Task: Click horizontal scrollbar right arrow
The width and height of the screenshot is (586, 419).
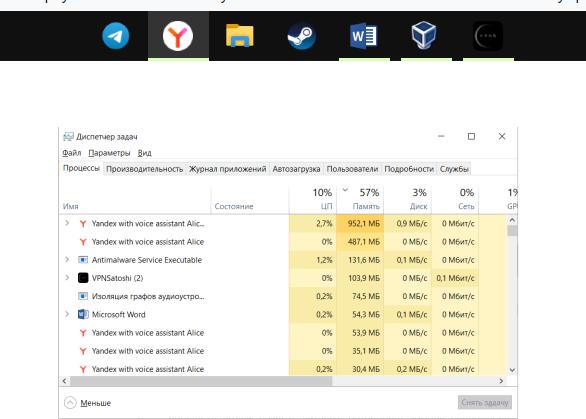Action: pyautogui.click(x=501, y=381)
